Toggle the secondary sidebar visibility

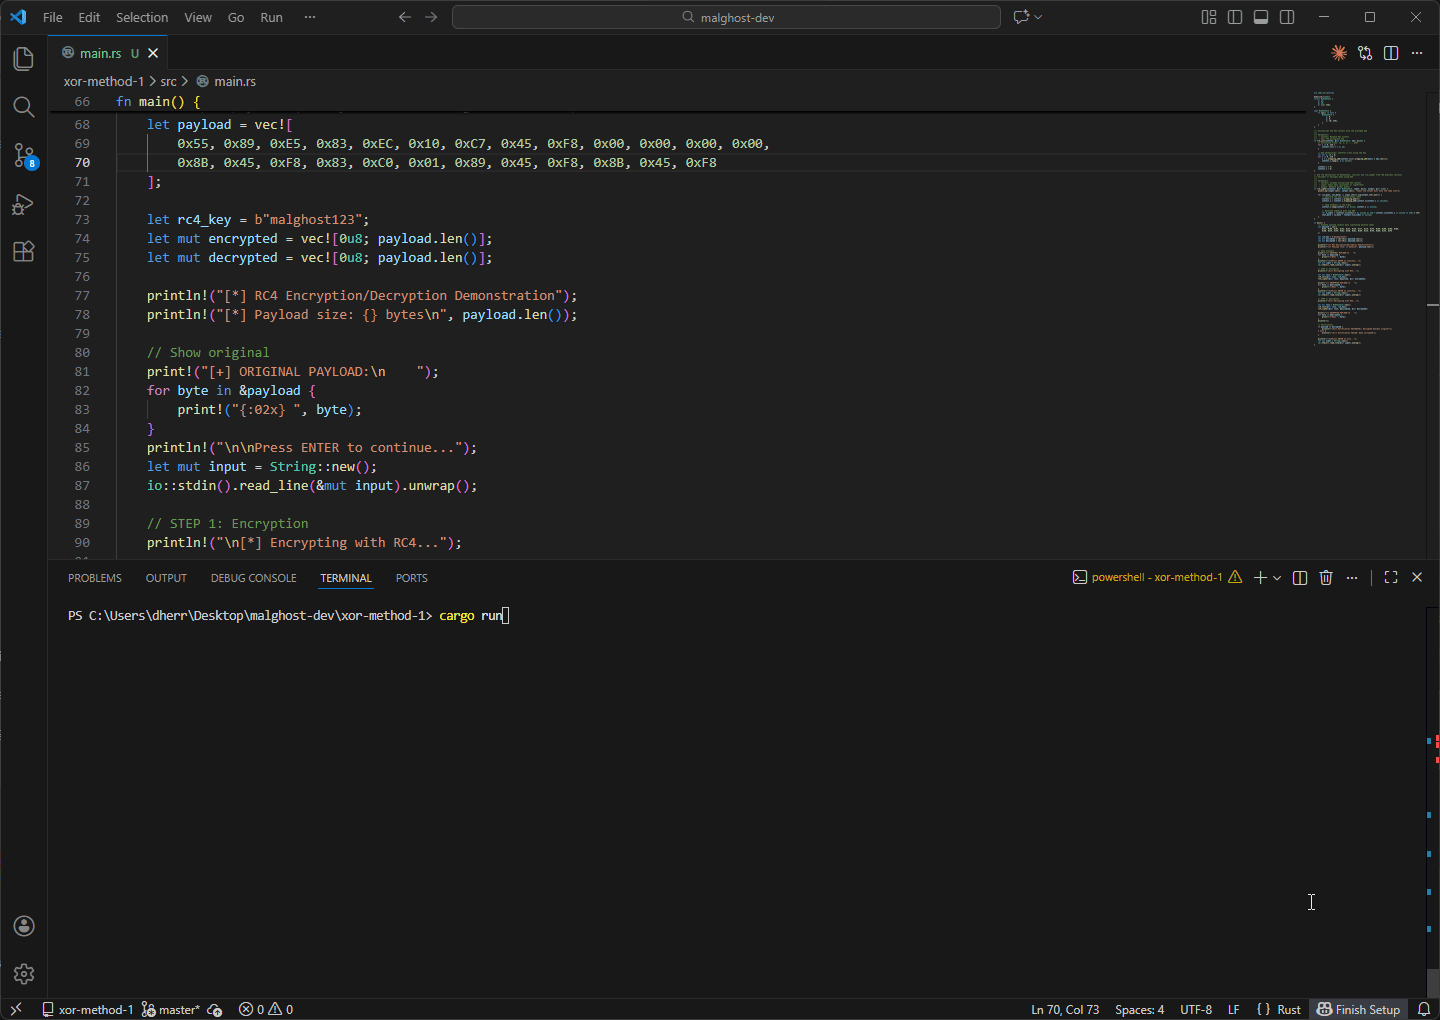pos(1286,17)
